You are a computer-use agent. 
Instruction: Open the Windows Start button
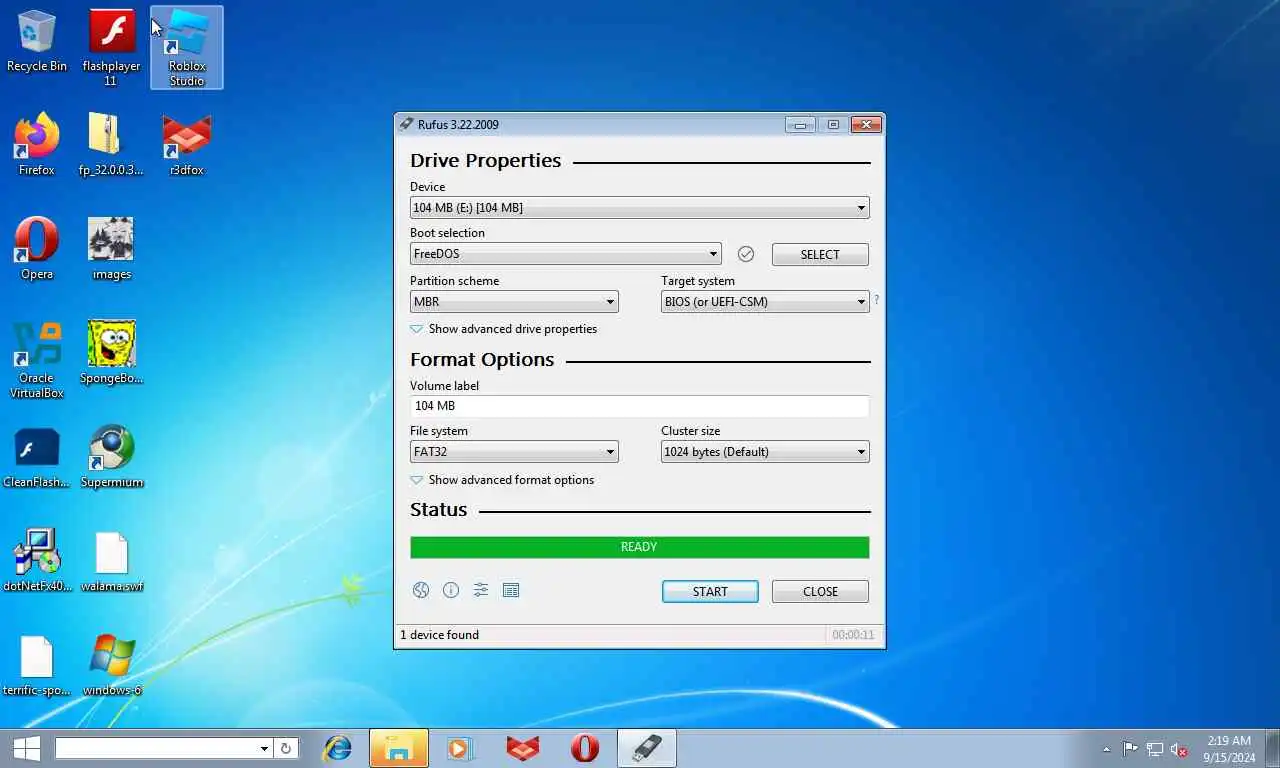[x=26, y=748]
